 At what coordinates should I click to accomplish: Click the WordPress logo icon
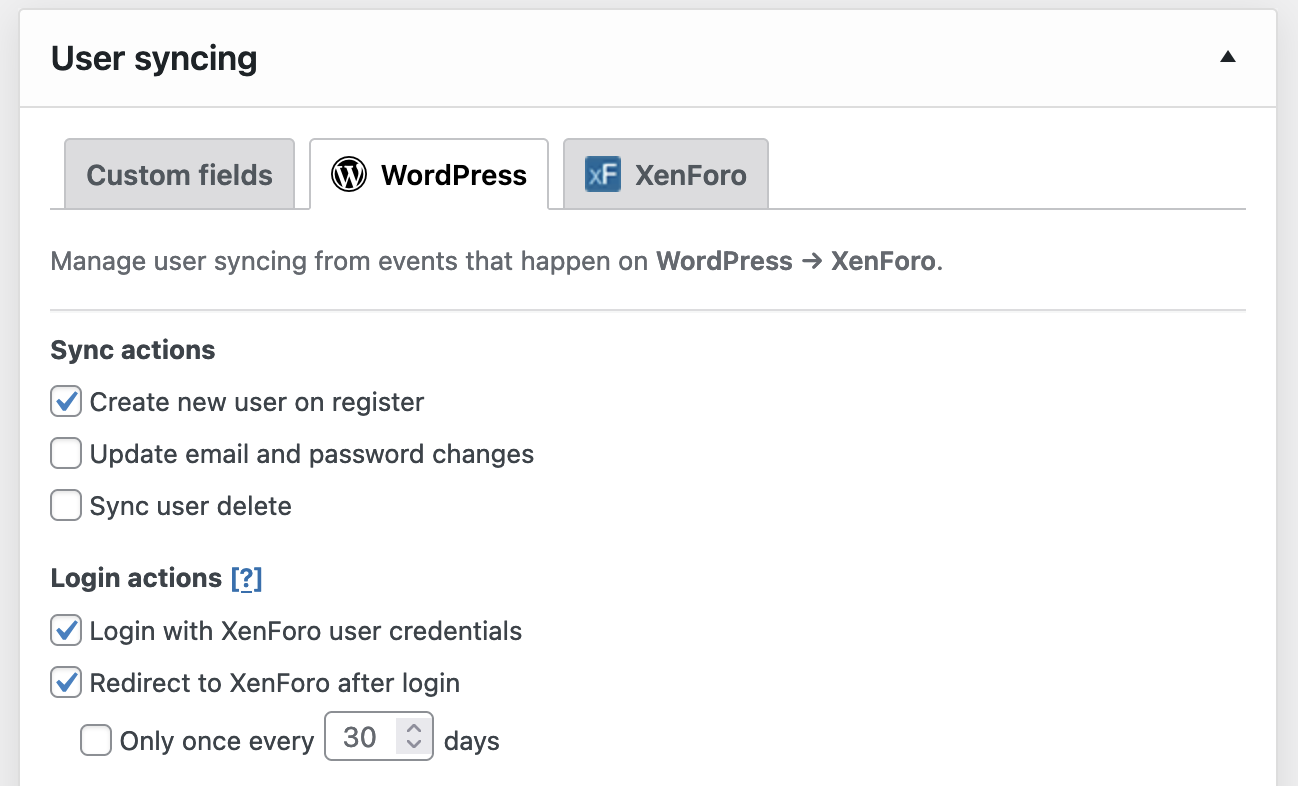coord(349,175)
